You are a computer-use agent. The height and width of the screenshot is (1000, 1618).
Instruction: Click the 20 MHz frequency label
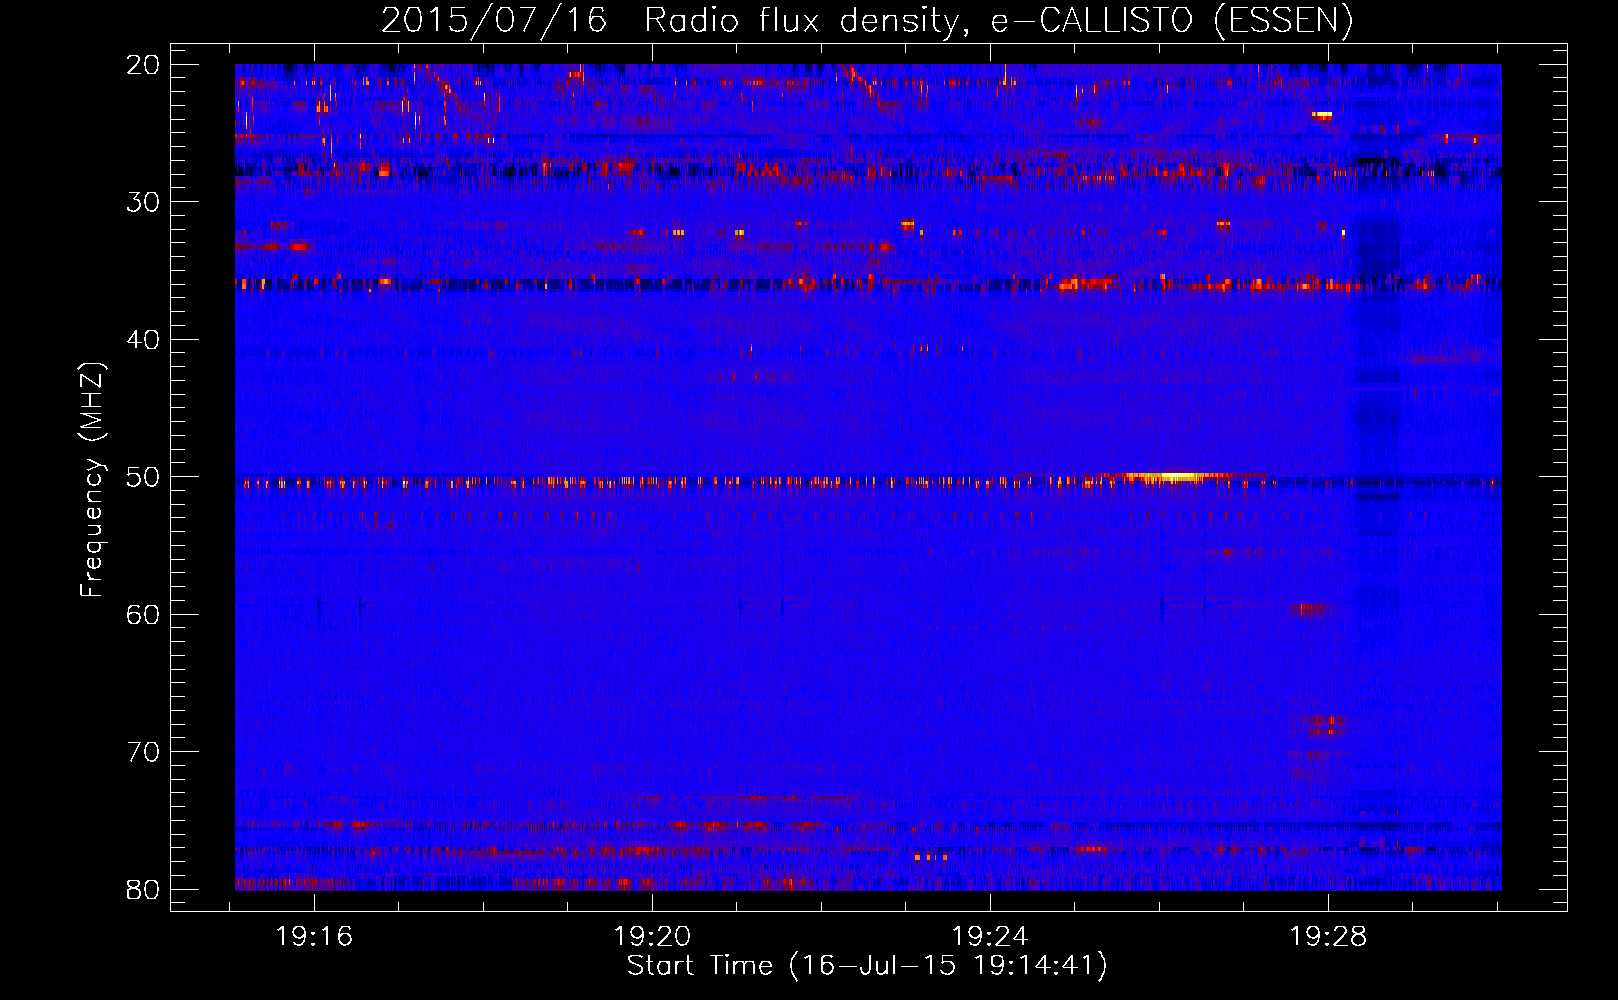pos(143,65)
